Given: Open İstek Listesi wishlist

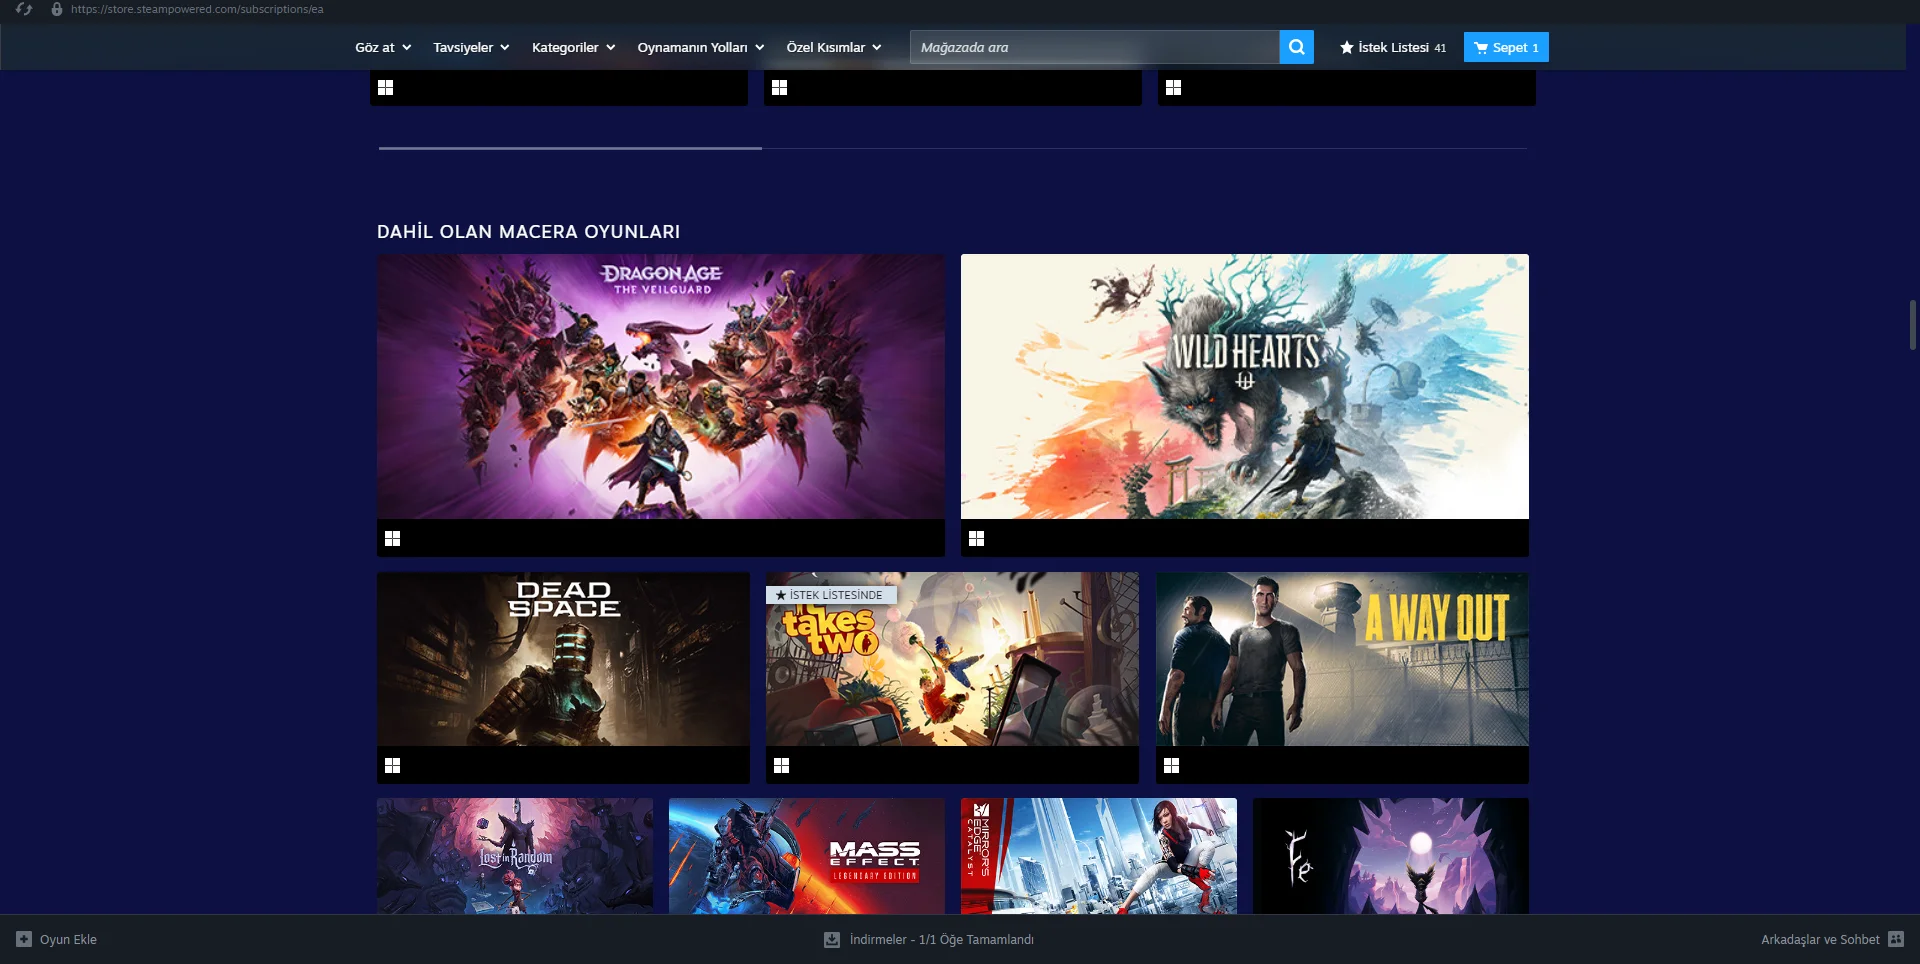Looking at the screenshot, I should (1393, 47).
